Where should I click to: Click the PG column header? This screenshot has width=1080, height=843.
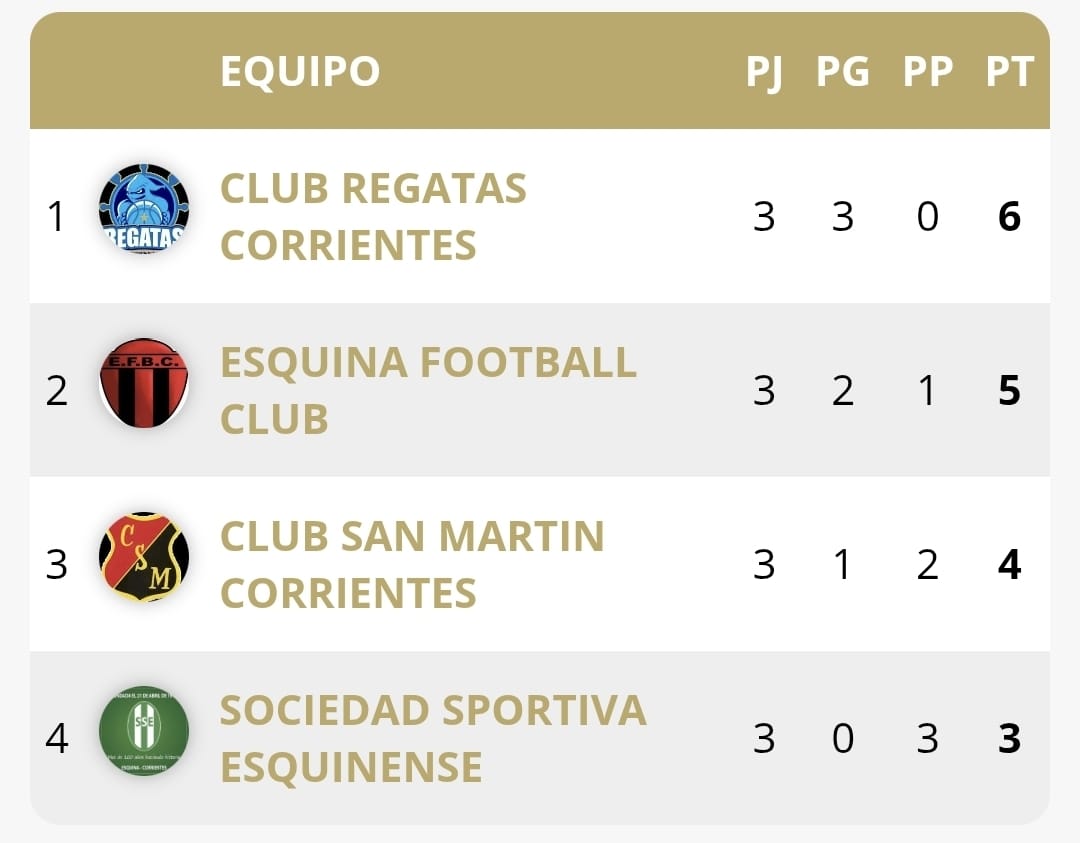pos(843,72)
